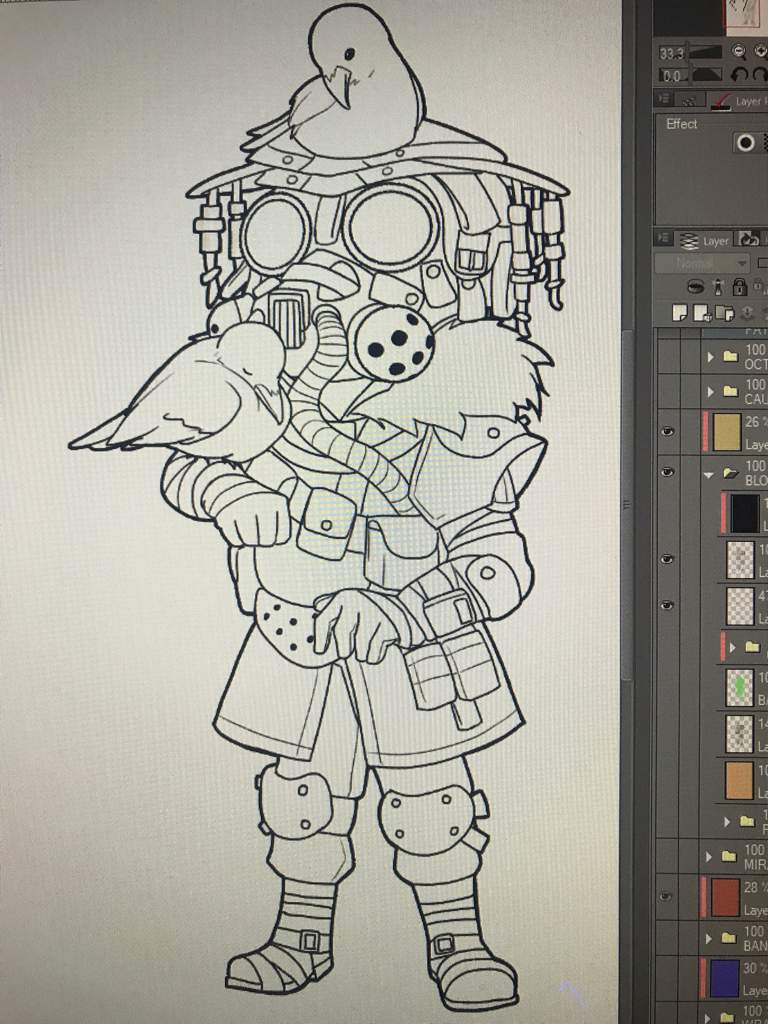The height and width of the screenshot is (1024, 768).
Task: Create a new layer folder
Action: point(725,313)
